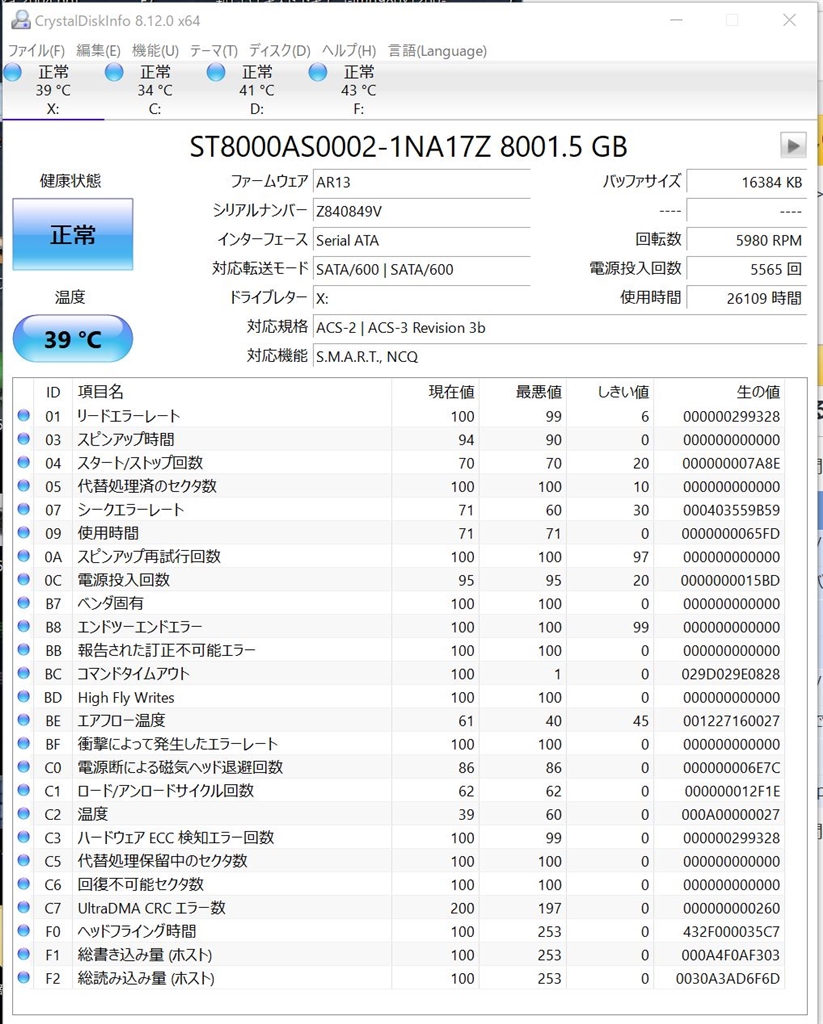
Task: Open the 言語(Language) menu
Action: point(437,50)
